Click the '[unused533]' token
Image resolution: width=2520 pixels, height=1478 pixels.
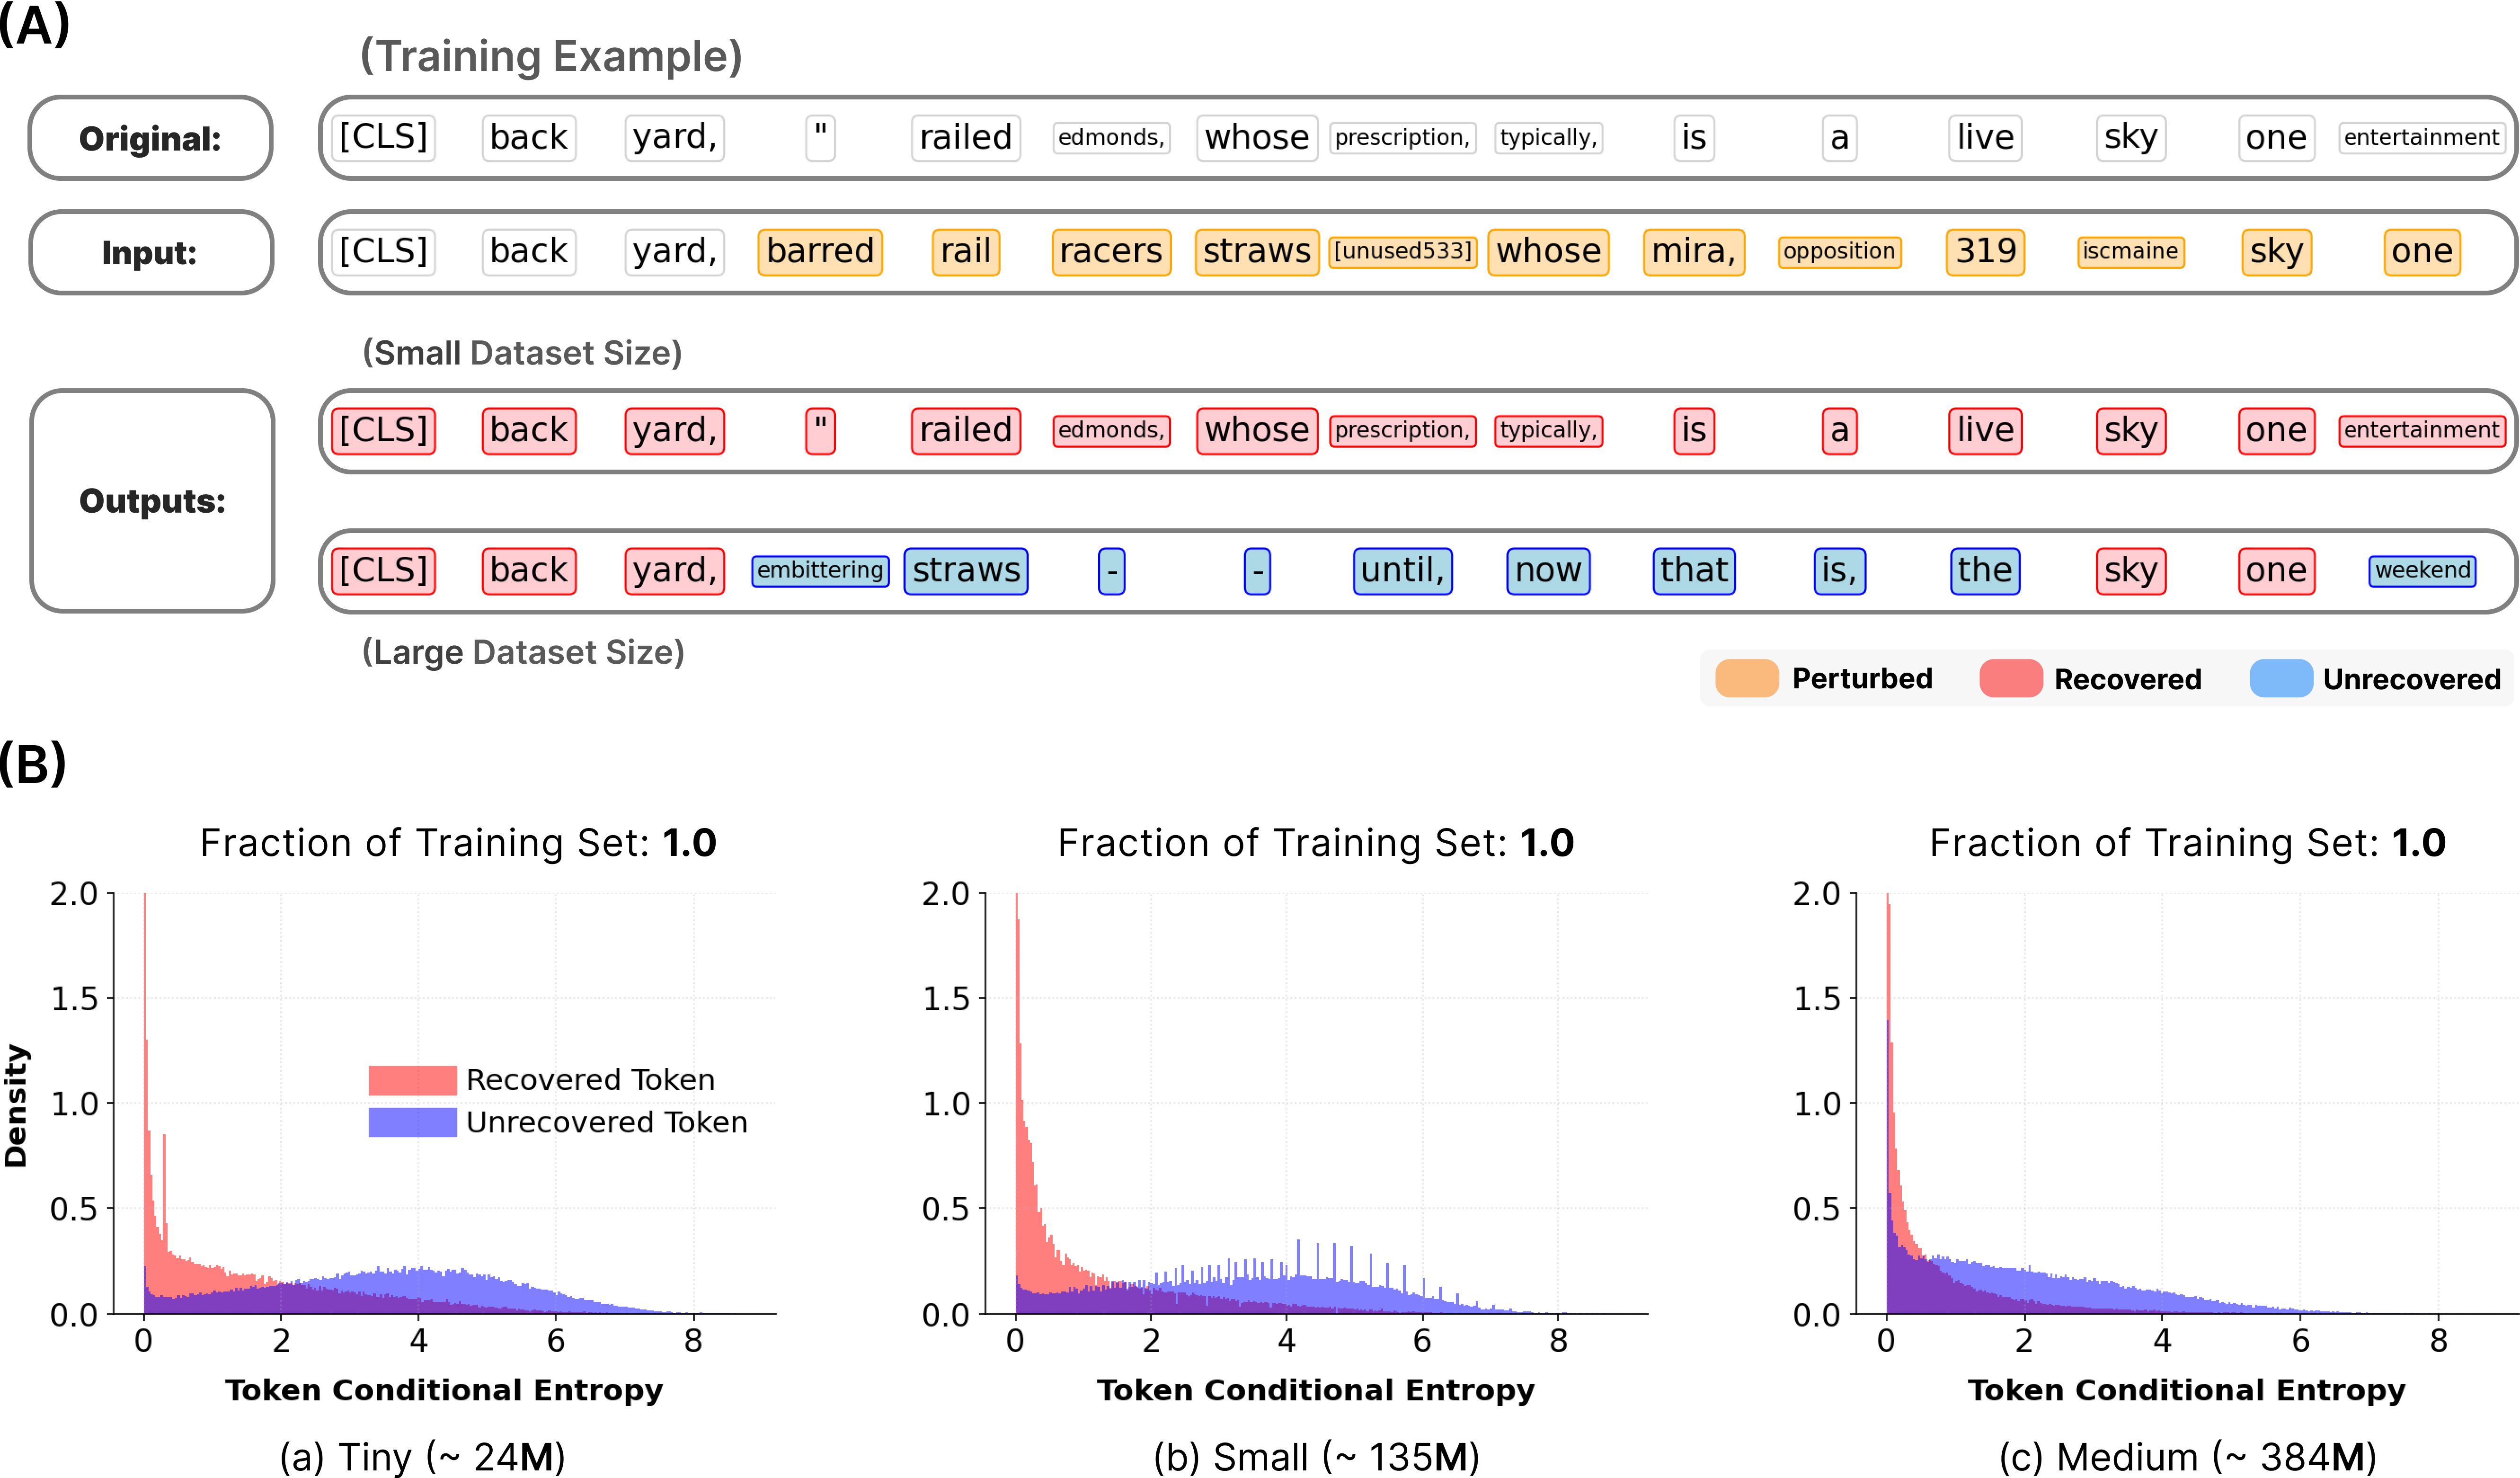1403,251
